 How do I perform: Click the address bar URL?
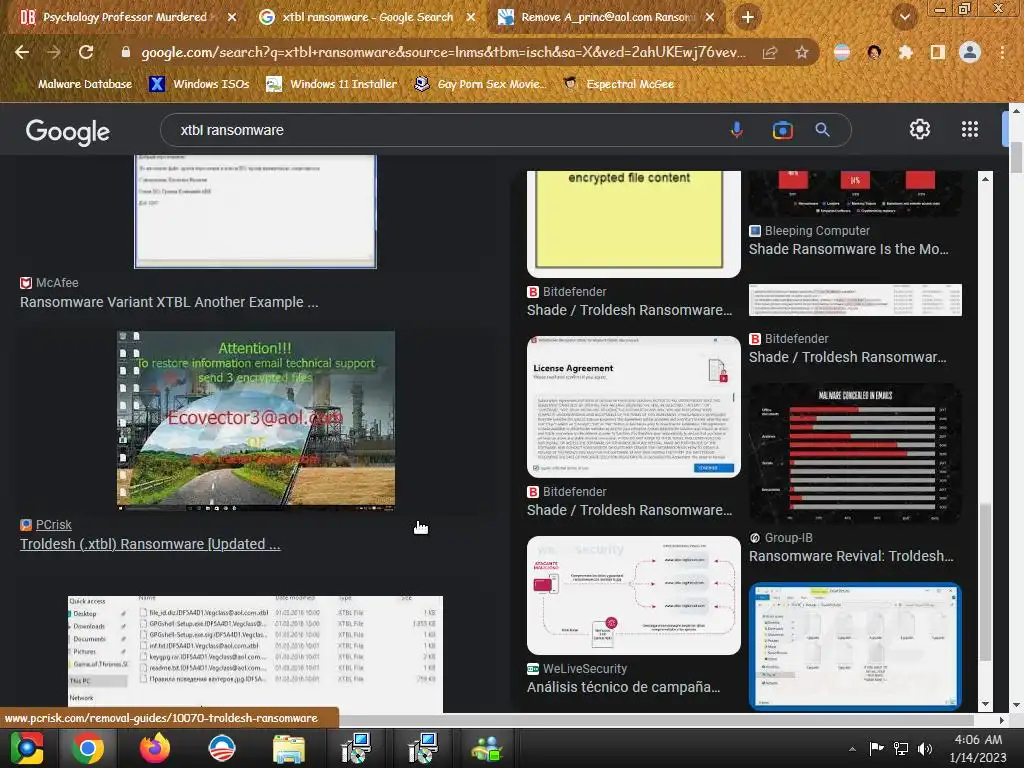point(443,52)
